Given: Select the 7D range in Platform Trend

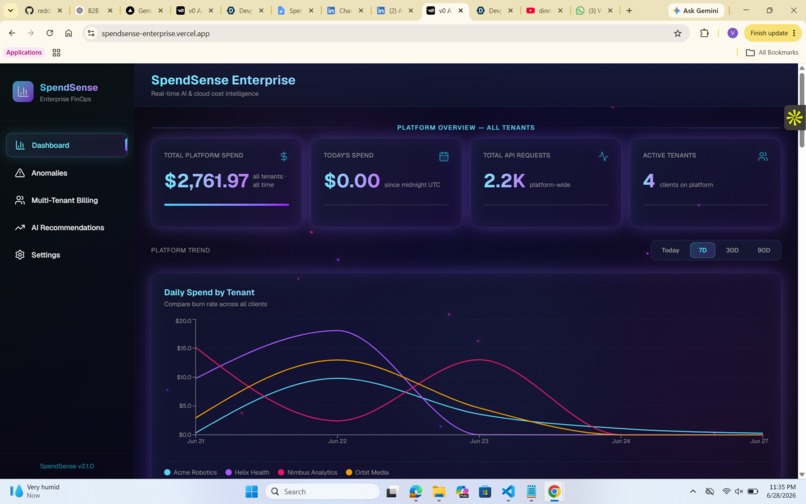Looking at the screenshot, I should click(x=702, y=250).
